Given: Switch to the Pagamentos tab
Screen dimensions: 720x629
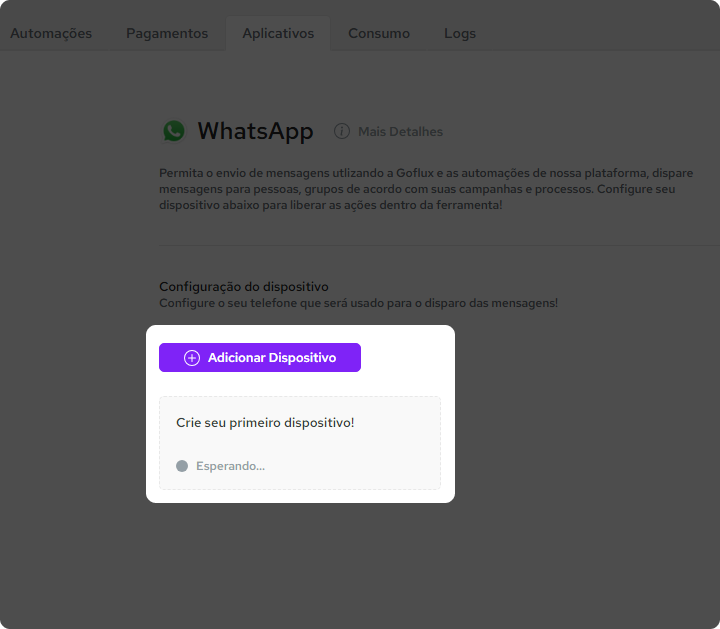Looking at the screenshot, I should (x=167, y=34).
